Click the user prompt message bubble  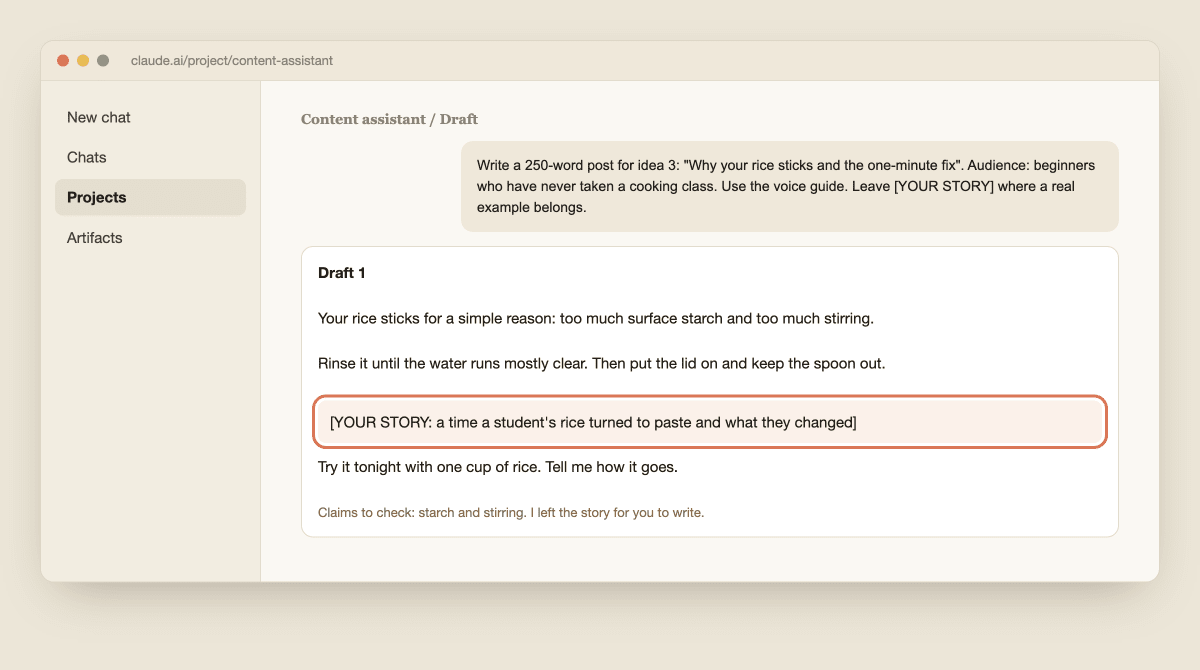tap(790, 186)
